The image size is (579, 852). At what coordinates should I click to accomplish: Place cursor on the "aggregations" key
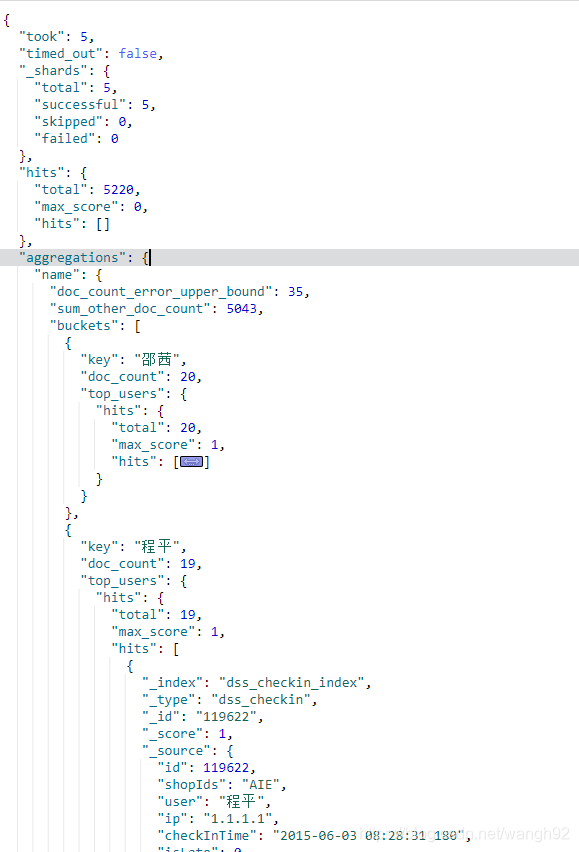click(73, 258)
